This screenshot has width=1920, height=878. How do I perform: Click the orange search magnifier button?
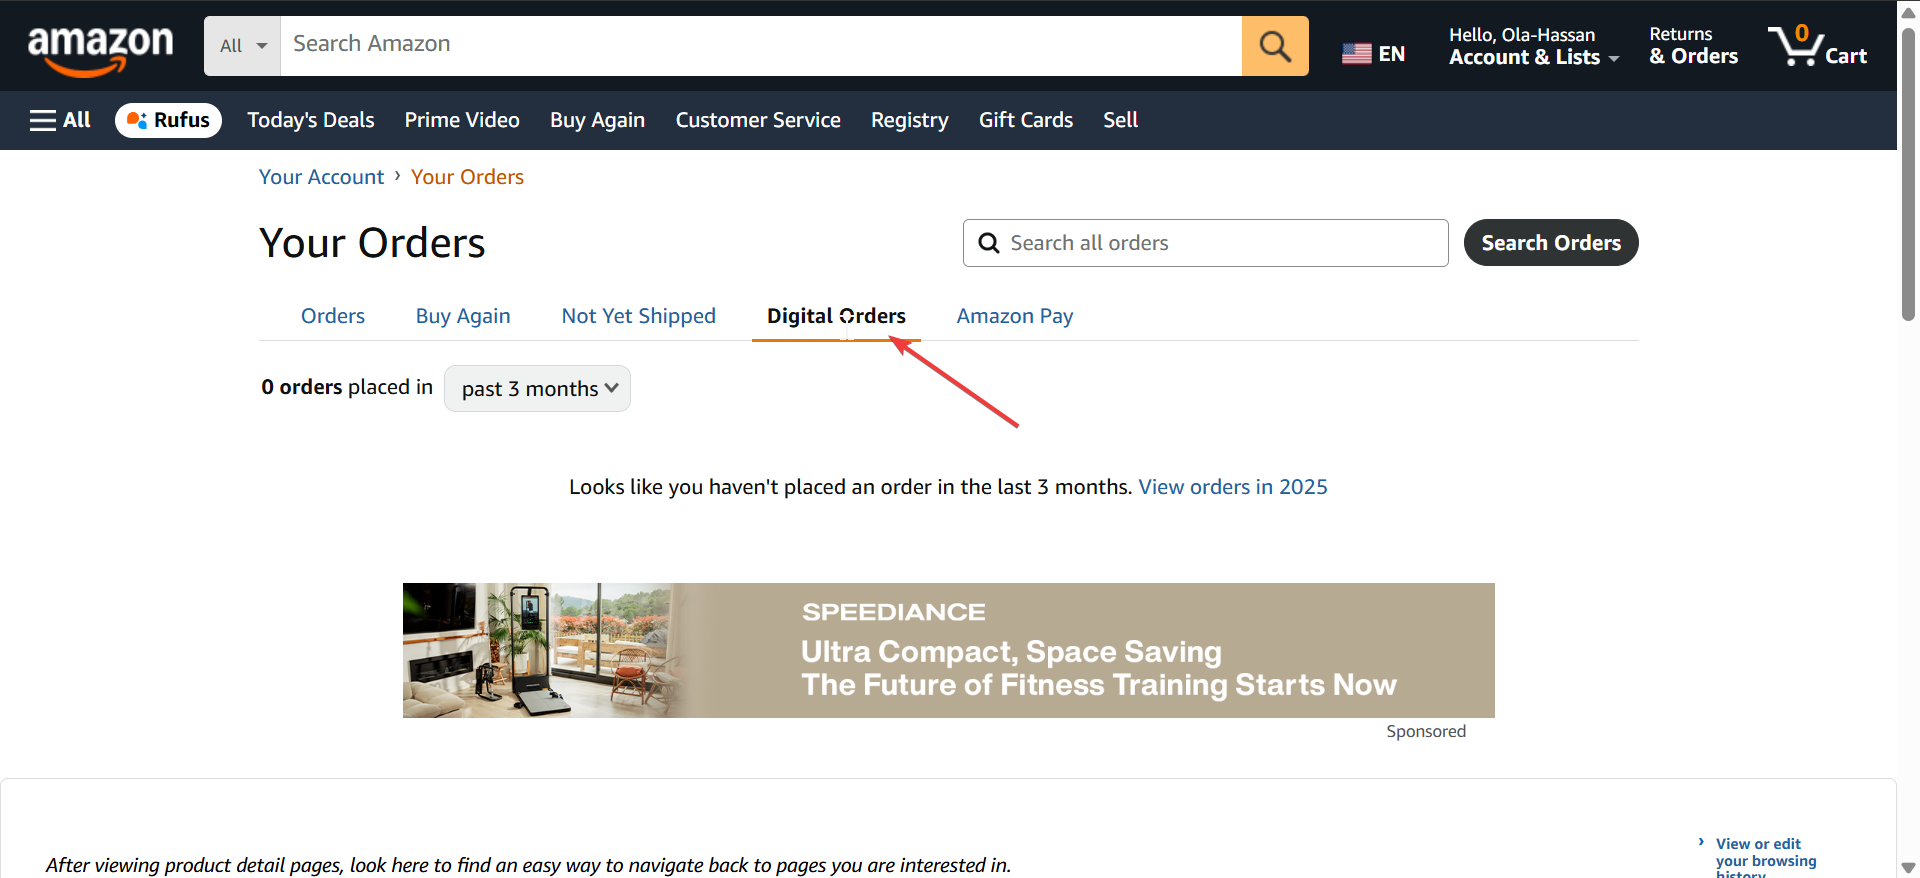point(1275,46)
